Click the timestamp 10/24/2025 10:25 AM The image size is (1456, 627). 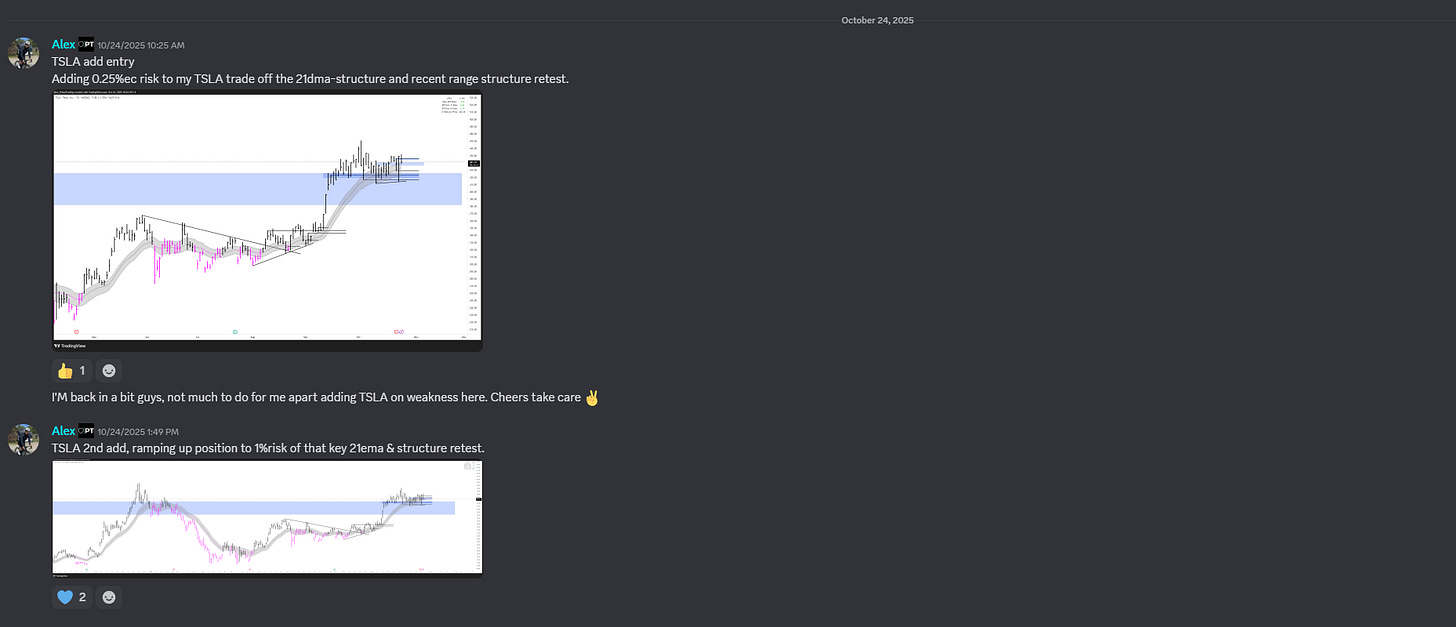[x=141, y=45]
